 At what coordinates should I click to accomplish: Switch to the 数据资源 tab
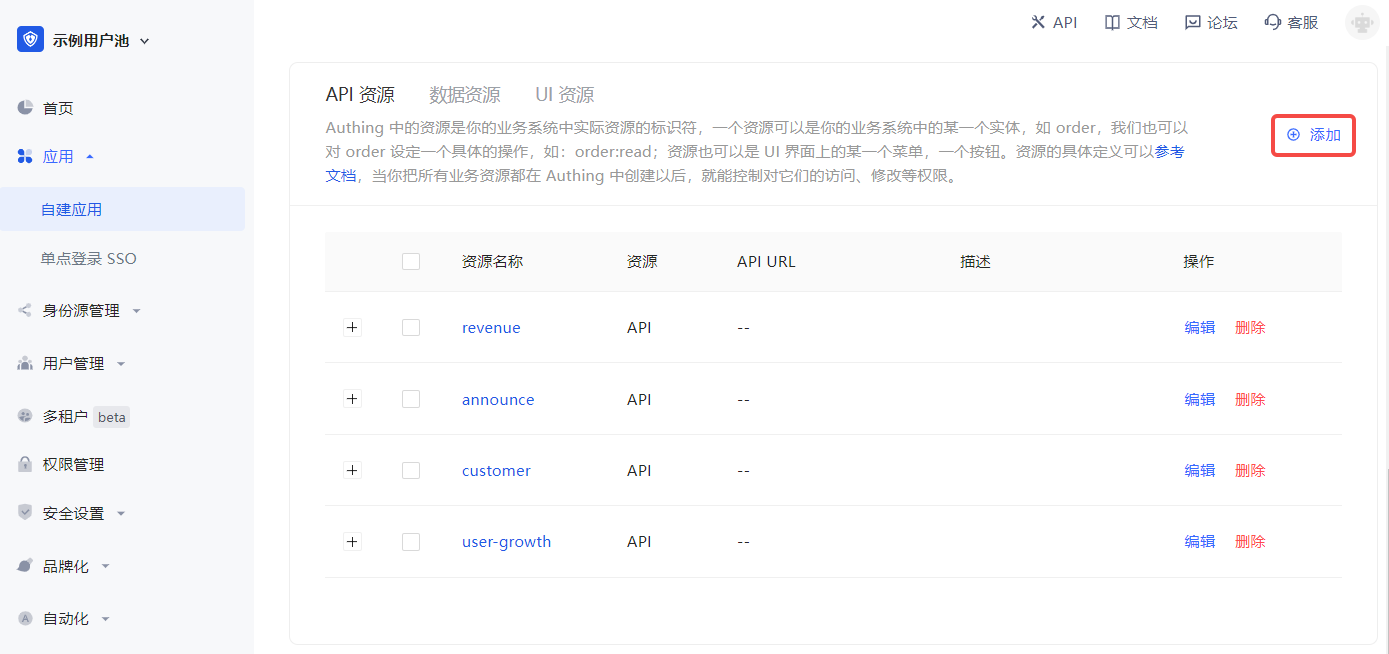pyautogui.click(x=465, y=95)
